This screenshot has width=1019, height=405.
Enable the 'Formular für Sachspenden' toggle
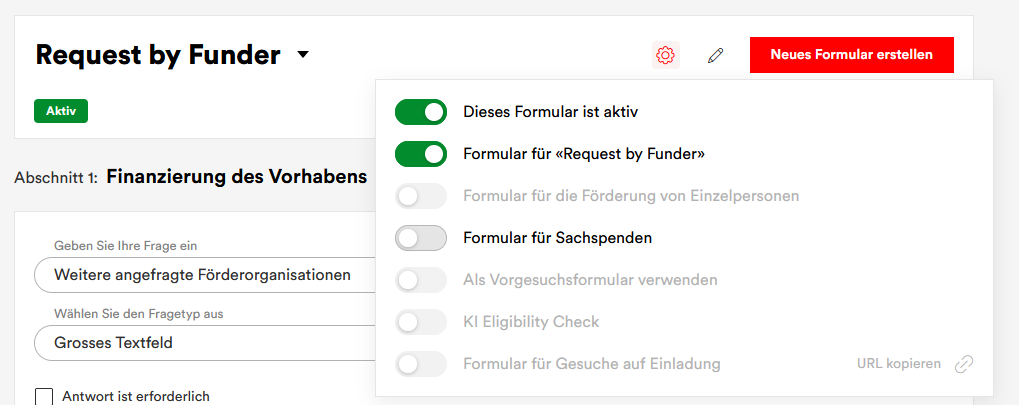pyautogui.click(x=421, y=238)
